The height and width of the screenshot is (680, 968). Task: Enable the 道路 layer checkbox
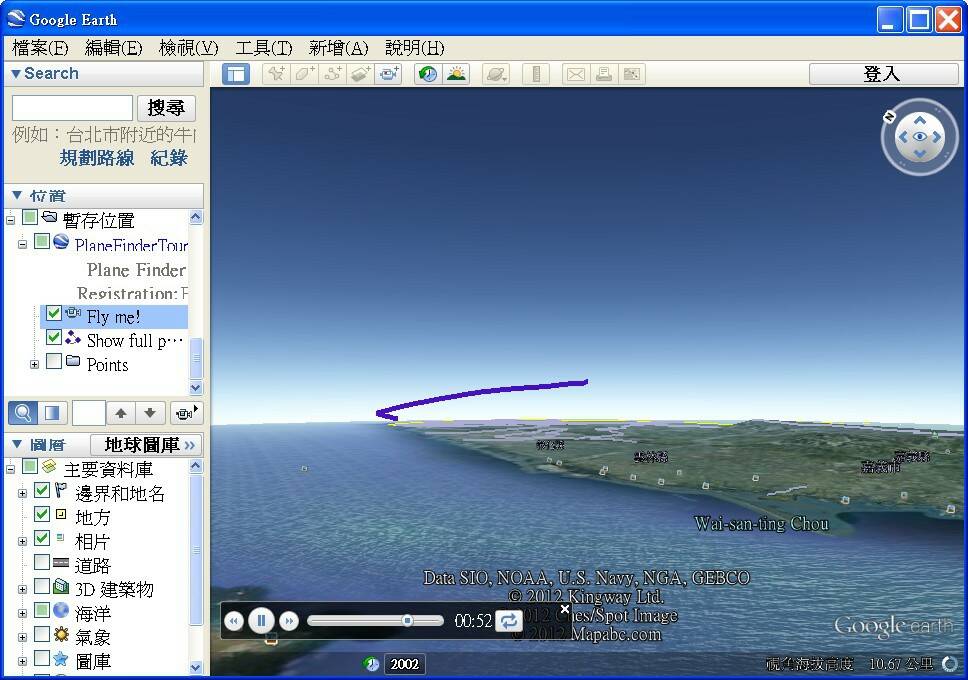tap(42, 562)
